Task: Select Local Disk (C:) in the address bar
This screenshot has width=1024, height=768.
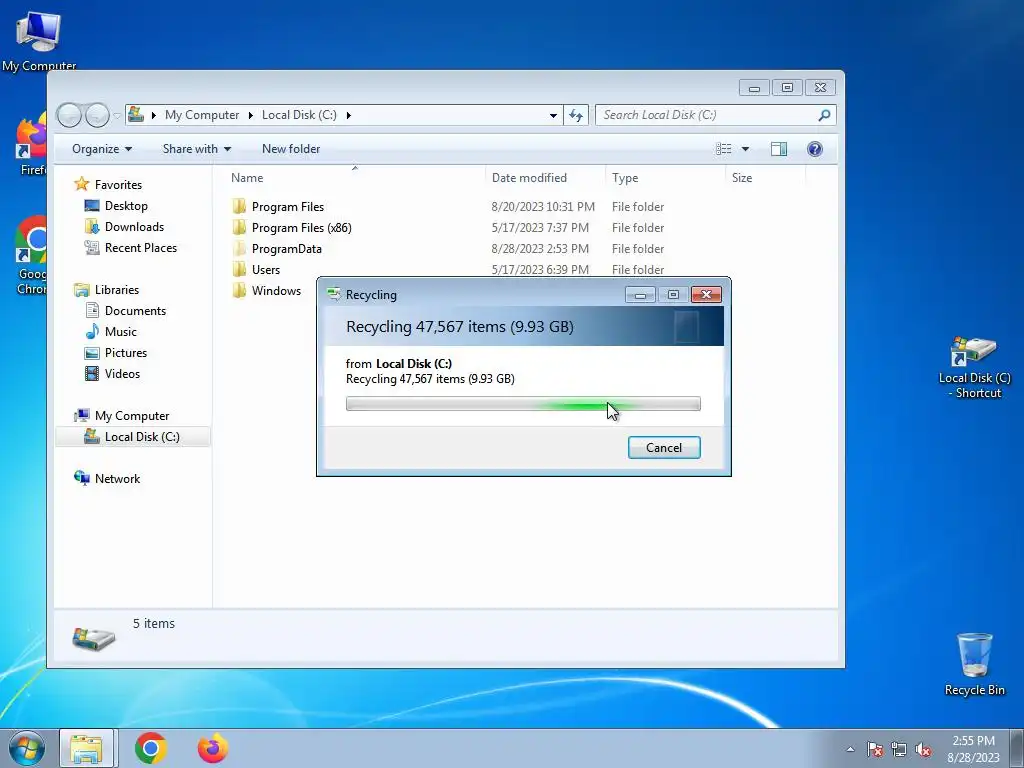Action: (x=299, y=115)
